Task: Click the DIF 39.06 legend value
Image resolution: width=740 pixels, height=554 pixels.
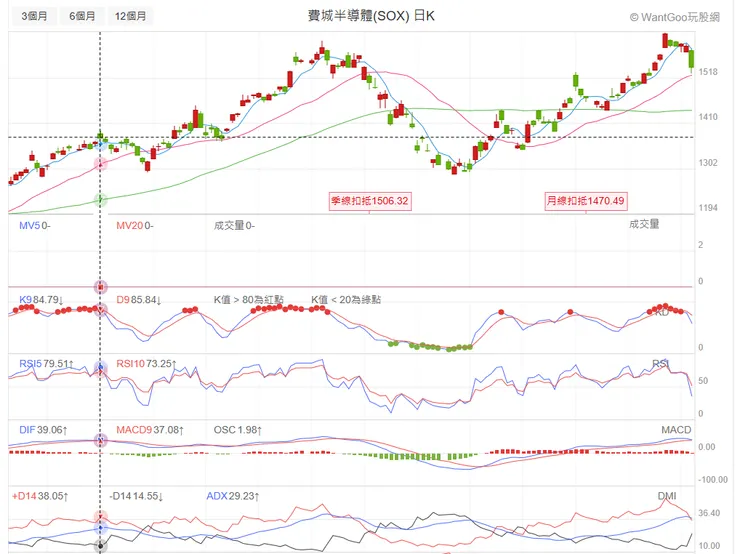Action: pos(43,430)
